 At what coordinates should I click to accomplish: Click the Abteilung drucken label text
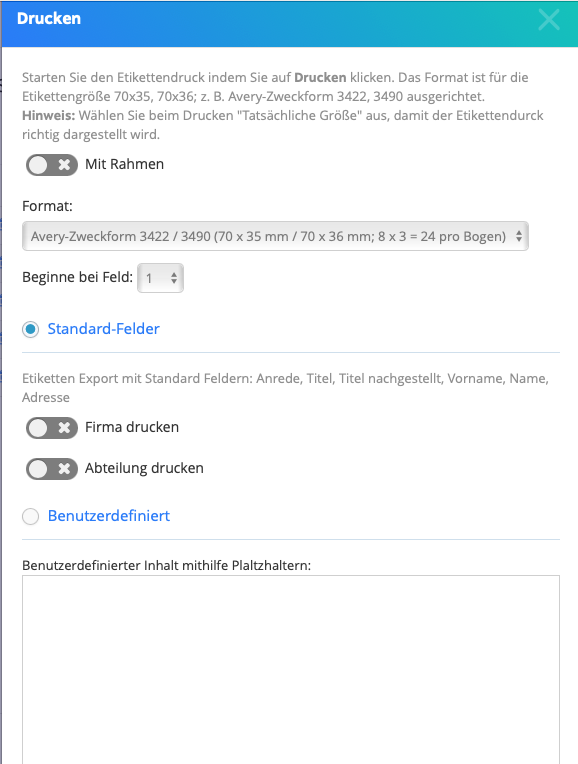click(x=144, y=468)
